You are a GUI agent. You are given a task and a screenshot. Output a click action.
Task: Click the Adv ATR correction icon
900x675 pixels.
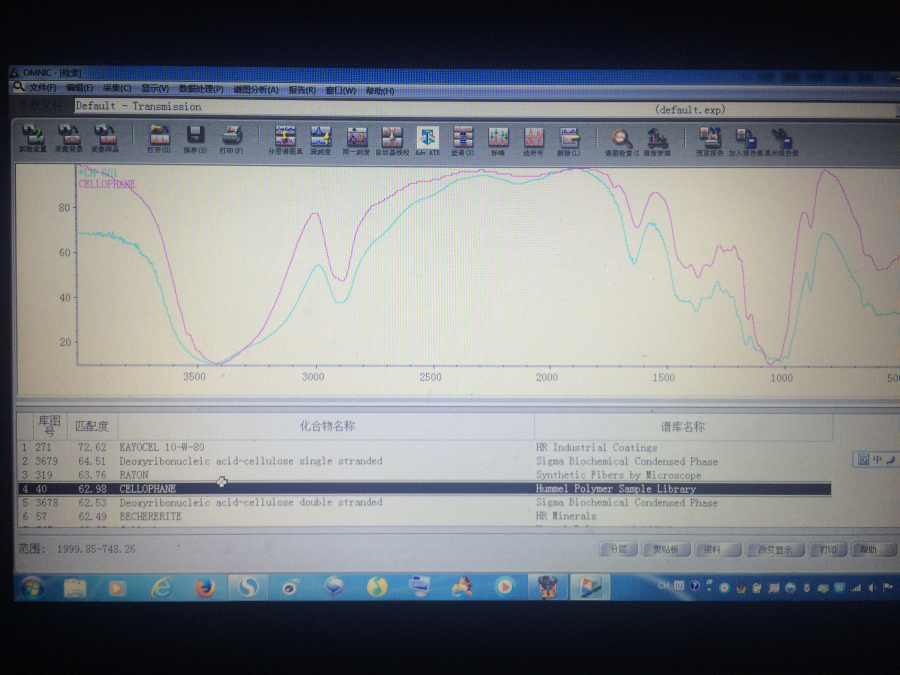[x=428, y=141]
